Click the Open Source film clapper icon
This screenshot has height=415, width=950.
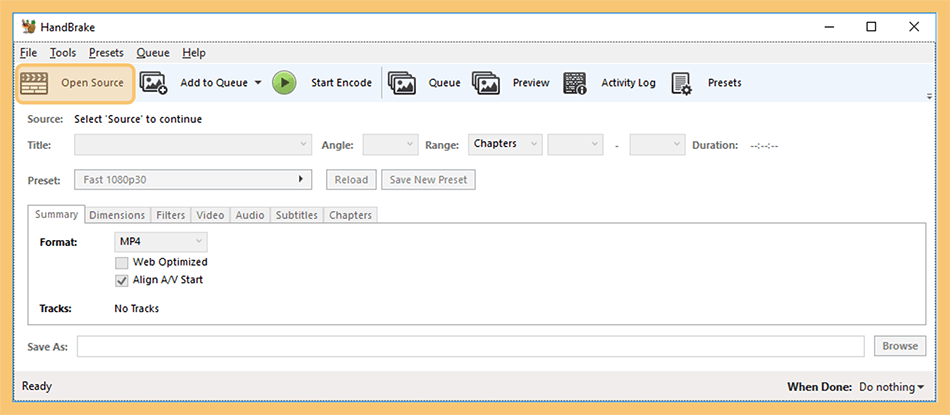(x=34, y=83)
